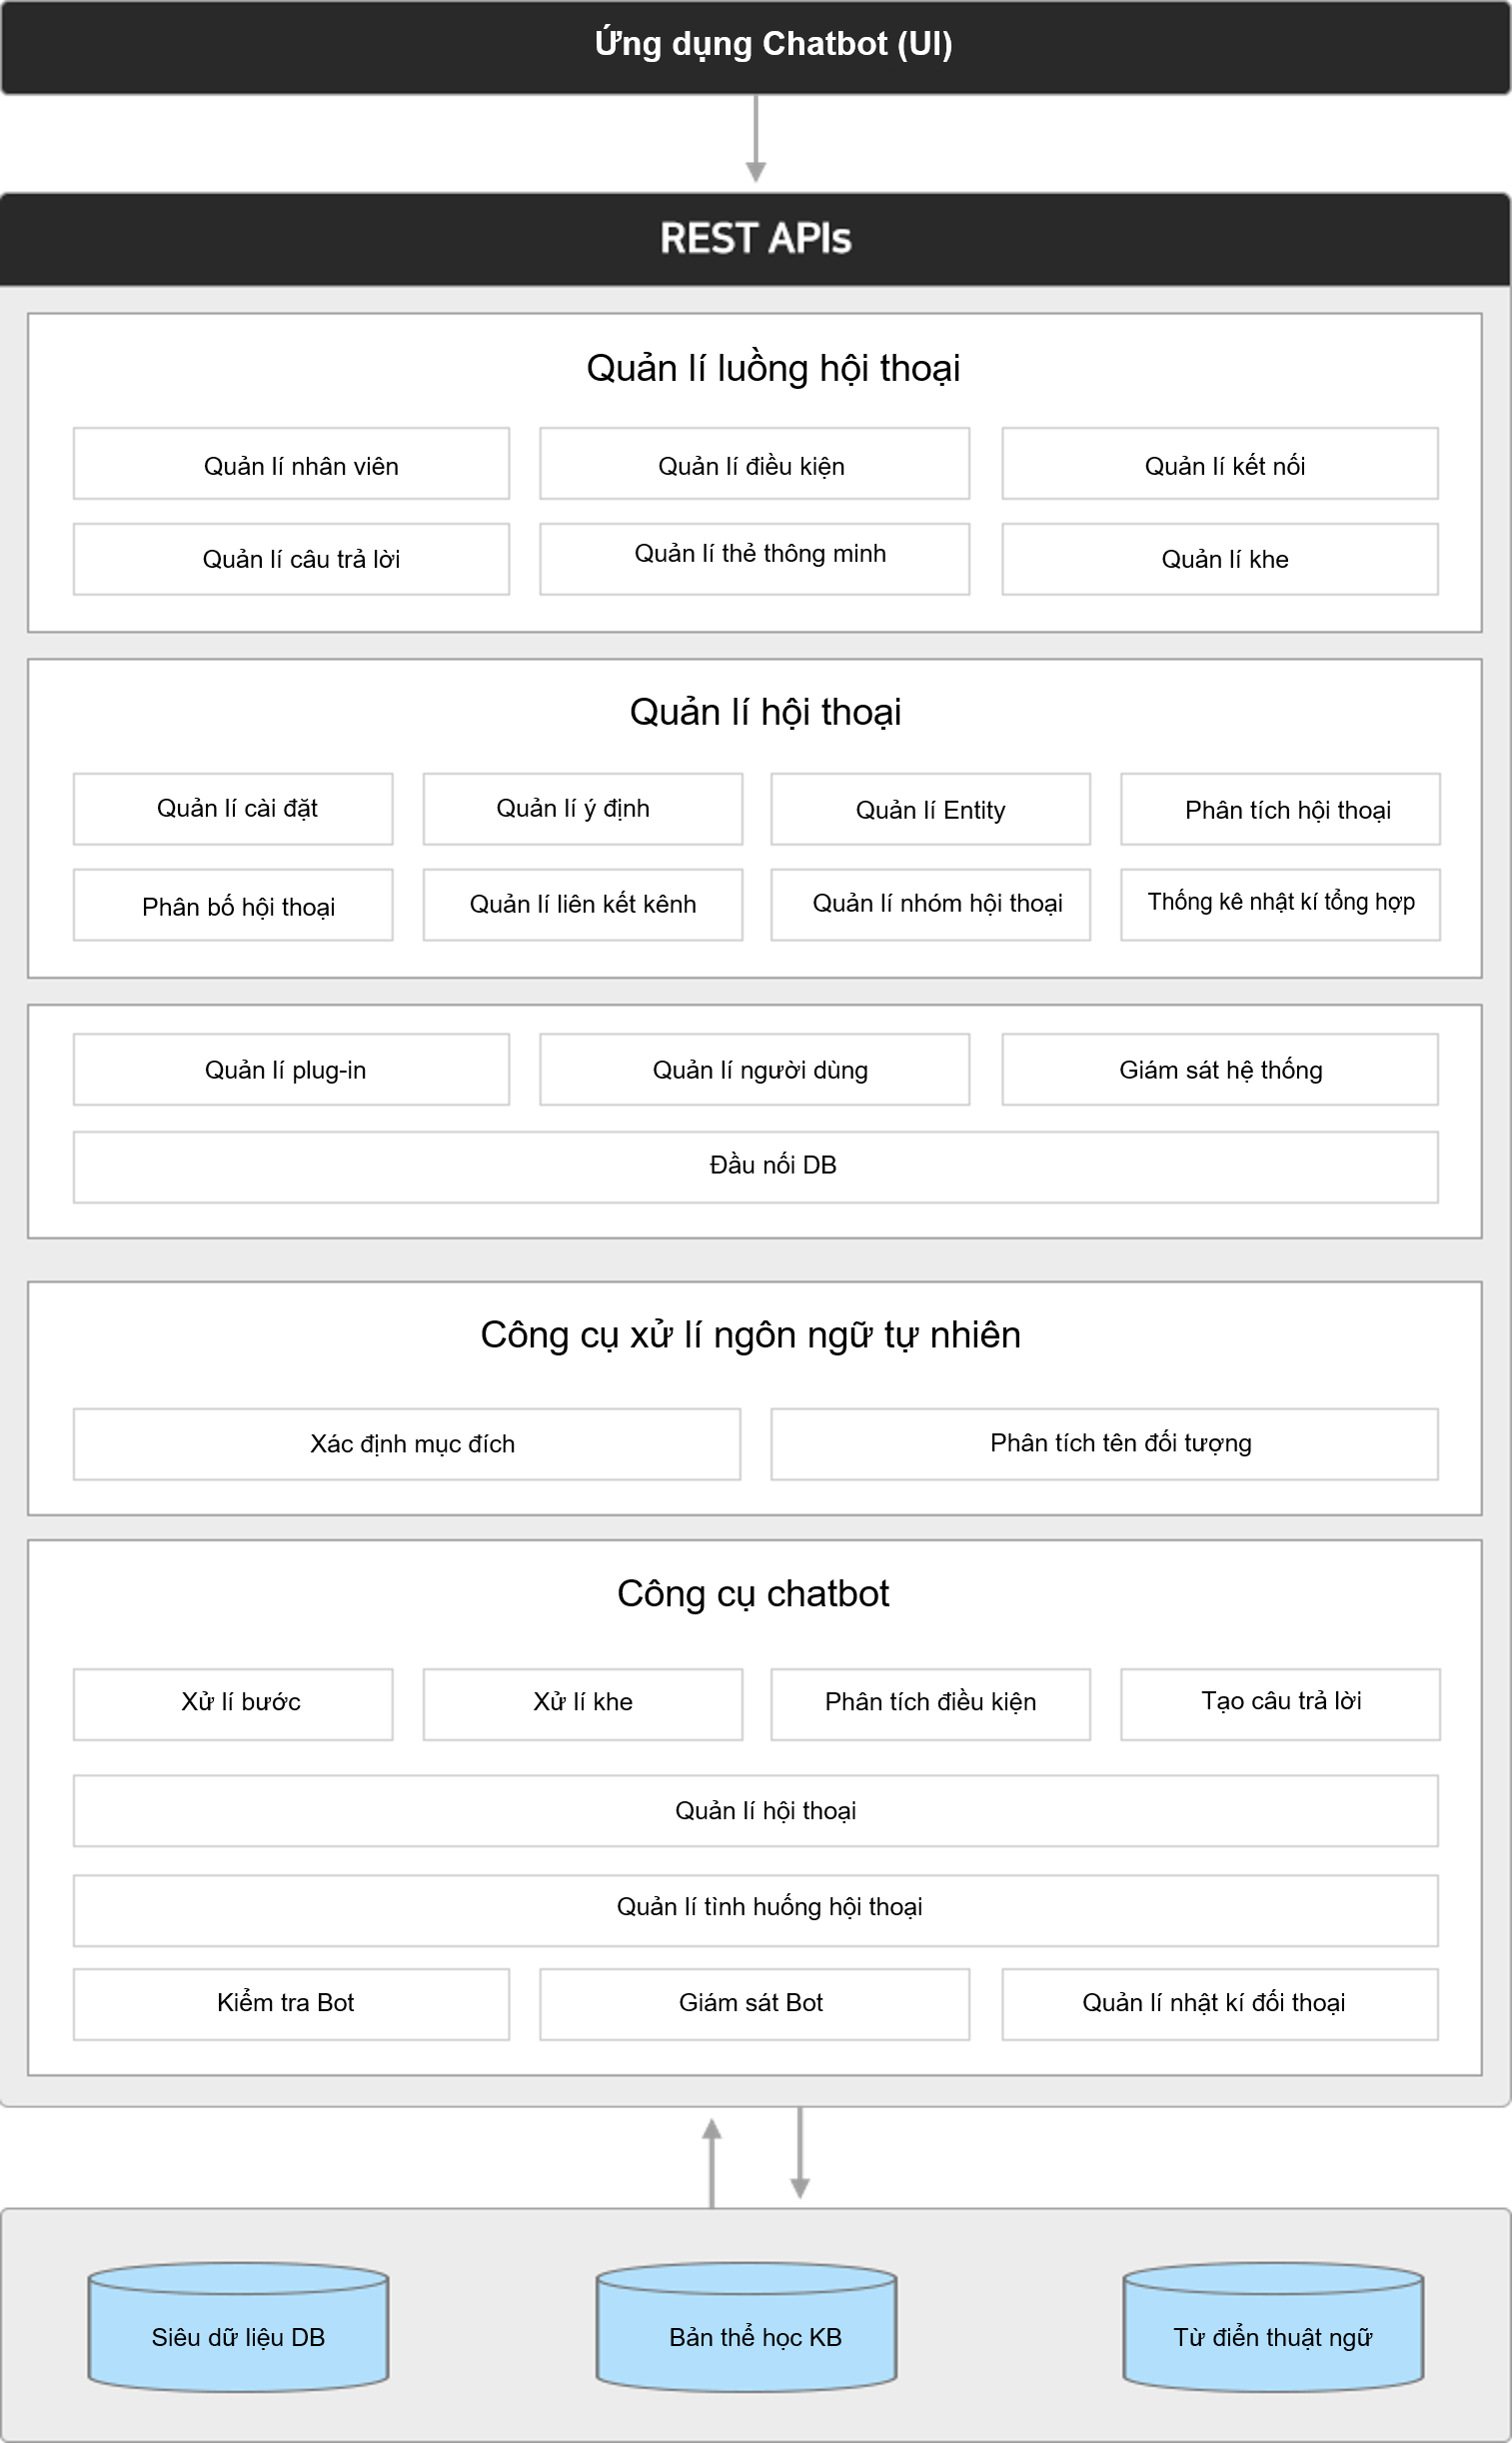Viewport: 1512px width, 2443px height.
Task: Click the Giám sát Bot box
Action: click(x=754, y=2004)
